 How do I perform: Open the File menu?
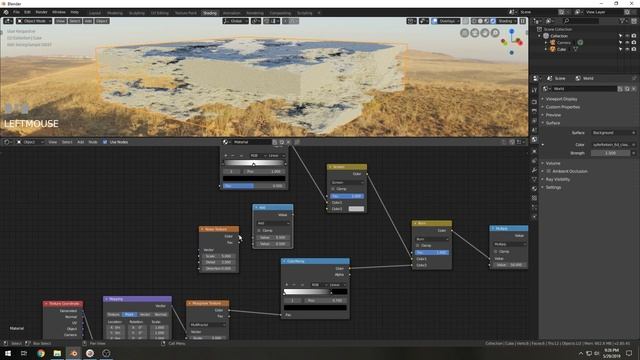tap(16, 12)
